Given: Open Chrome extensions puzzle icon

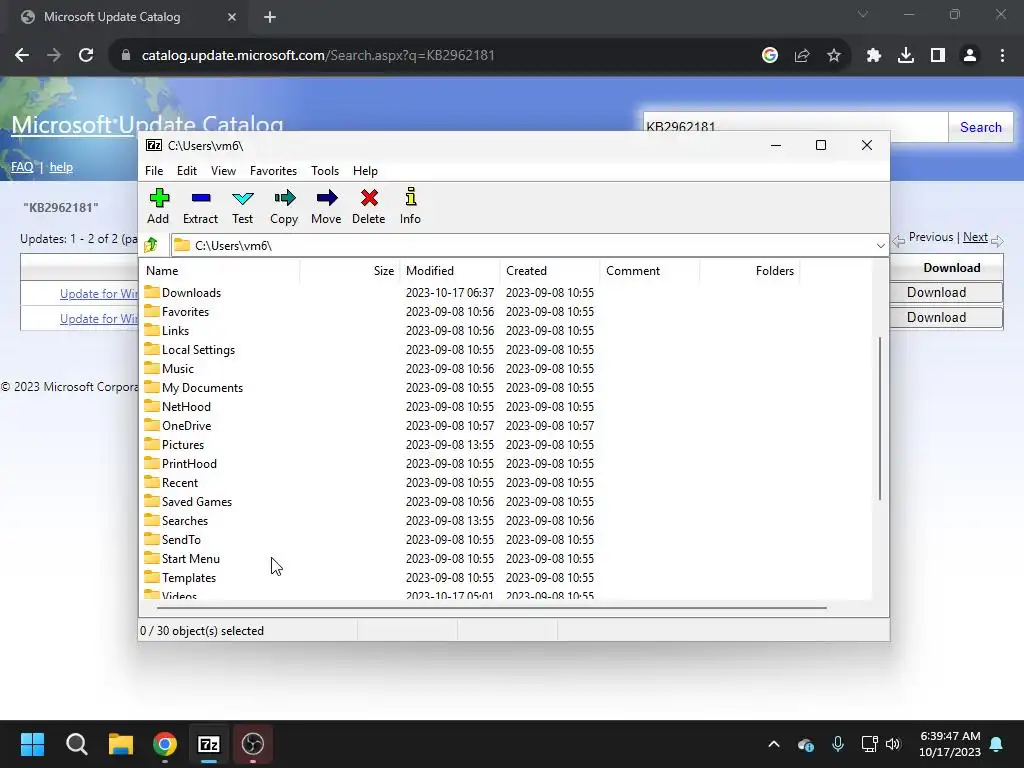Looking at the screenshot, I should 874,56.
